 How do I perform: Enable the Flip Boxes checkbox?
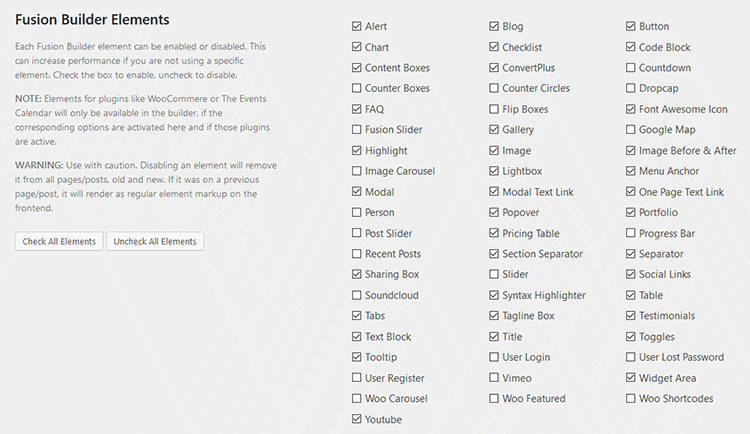(494, 109)
